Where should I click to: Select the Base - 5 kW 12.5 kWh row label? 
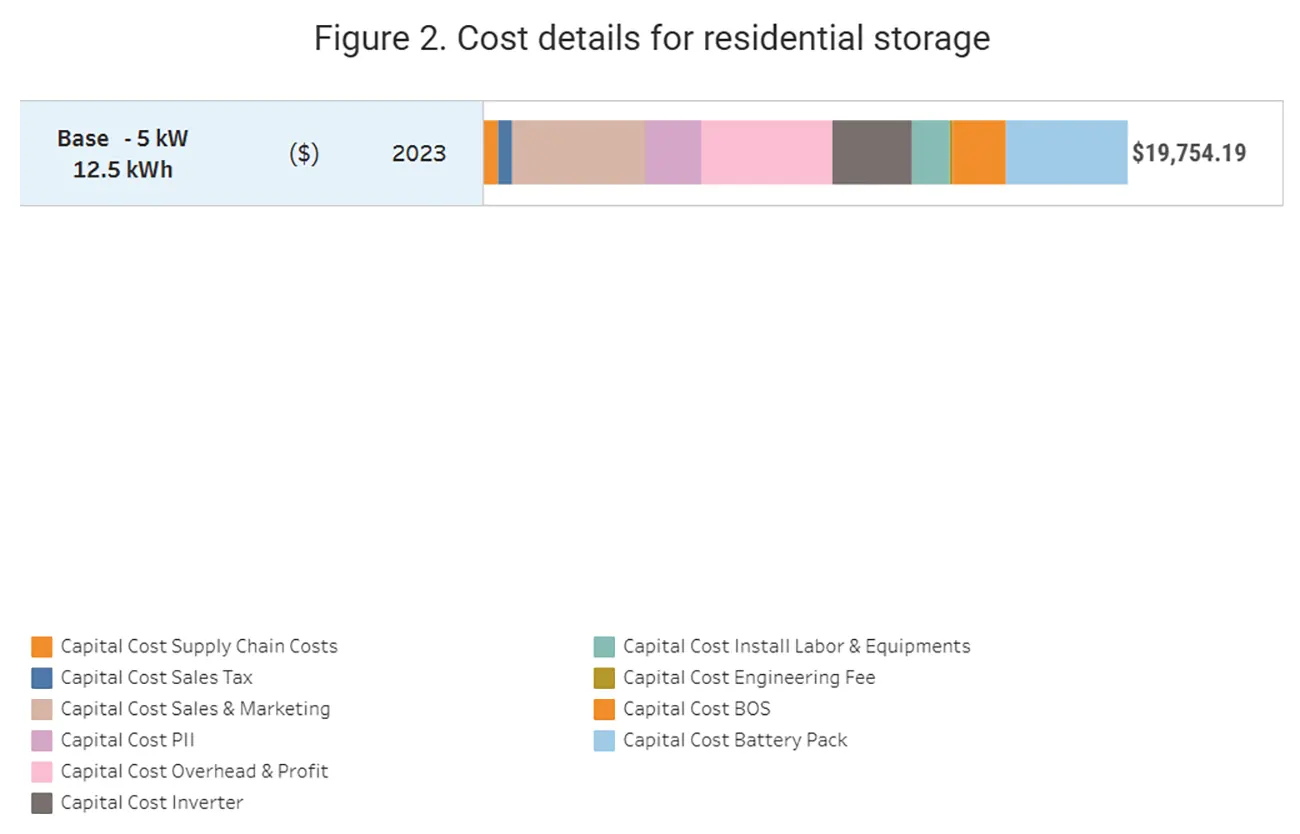point(122,153)
